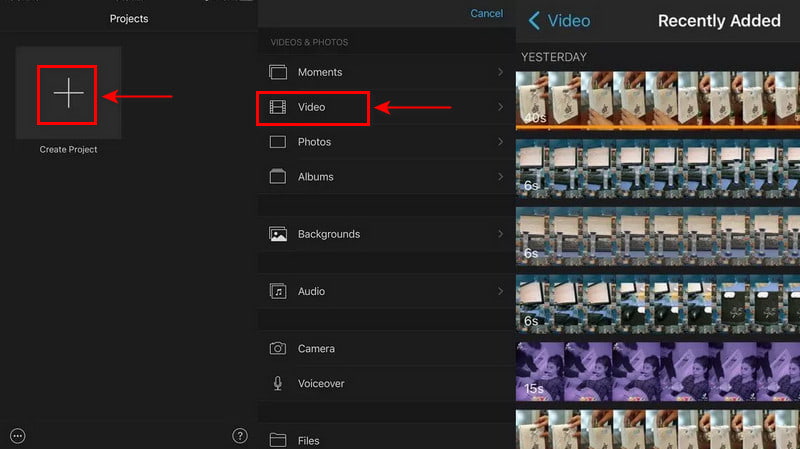The height and width of the screenshot is (449, 800).
Task: Tap the plus icon to create project
Action: coord(68,93)
